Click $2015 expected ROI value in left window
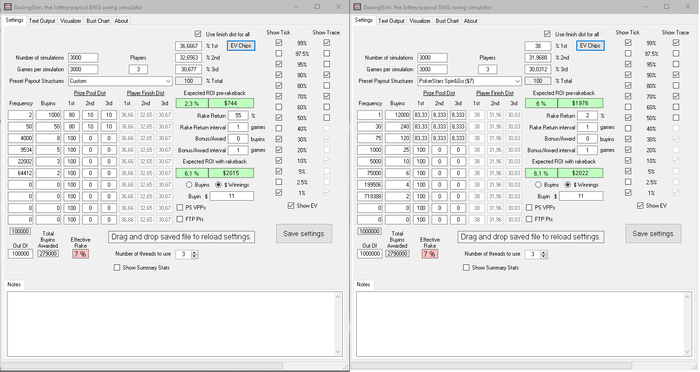700x372 pixels. pyautogui.click(x=231, y=173)
